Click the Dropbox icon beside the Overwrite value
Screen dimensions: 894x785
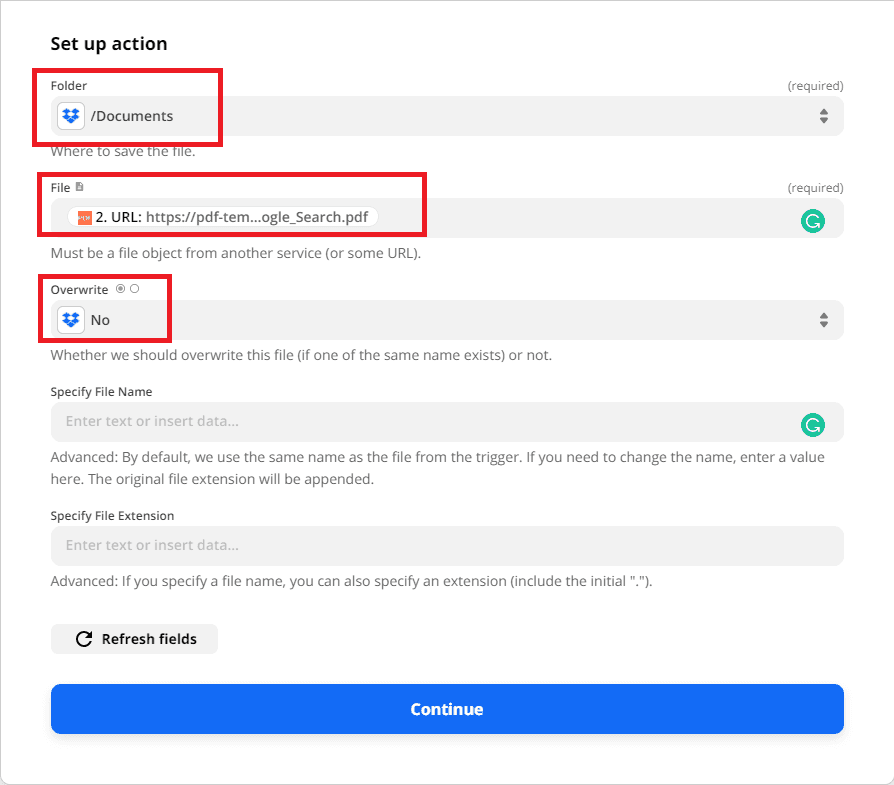point(70,319)
